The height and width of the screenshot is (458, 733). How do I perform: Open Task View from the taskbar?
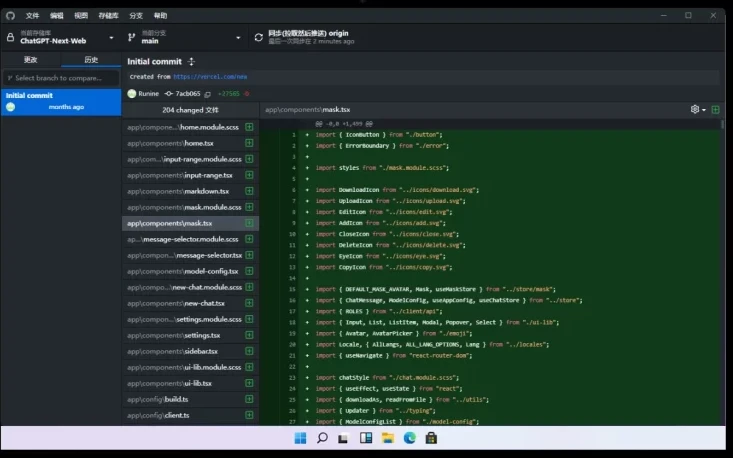pos(344,438)
